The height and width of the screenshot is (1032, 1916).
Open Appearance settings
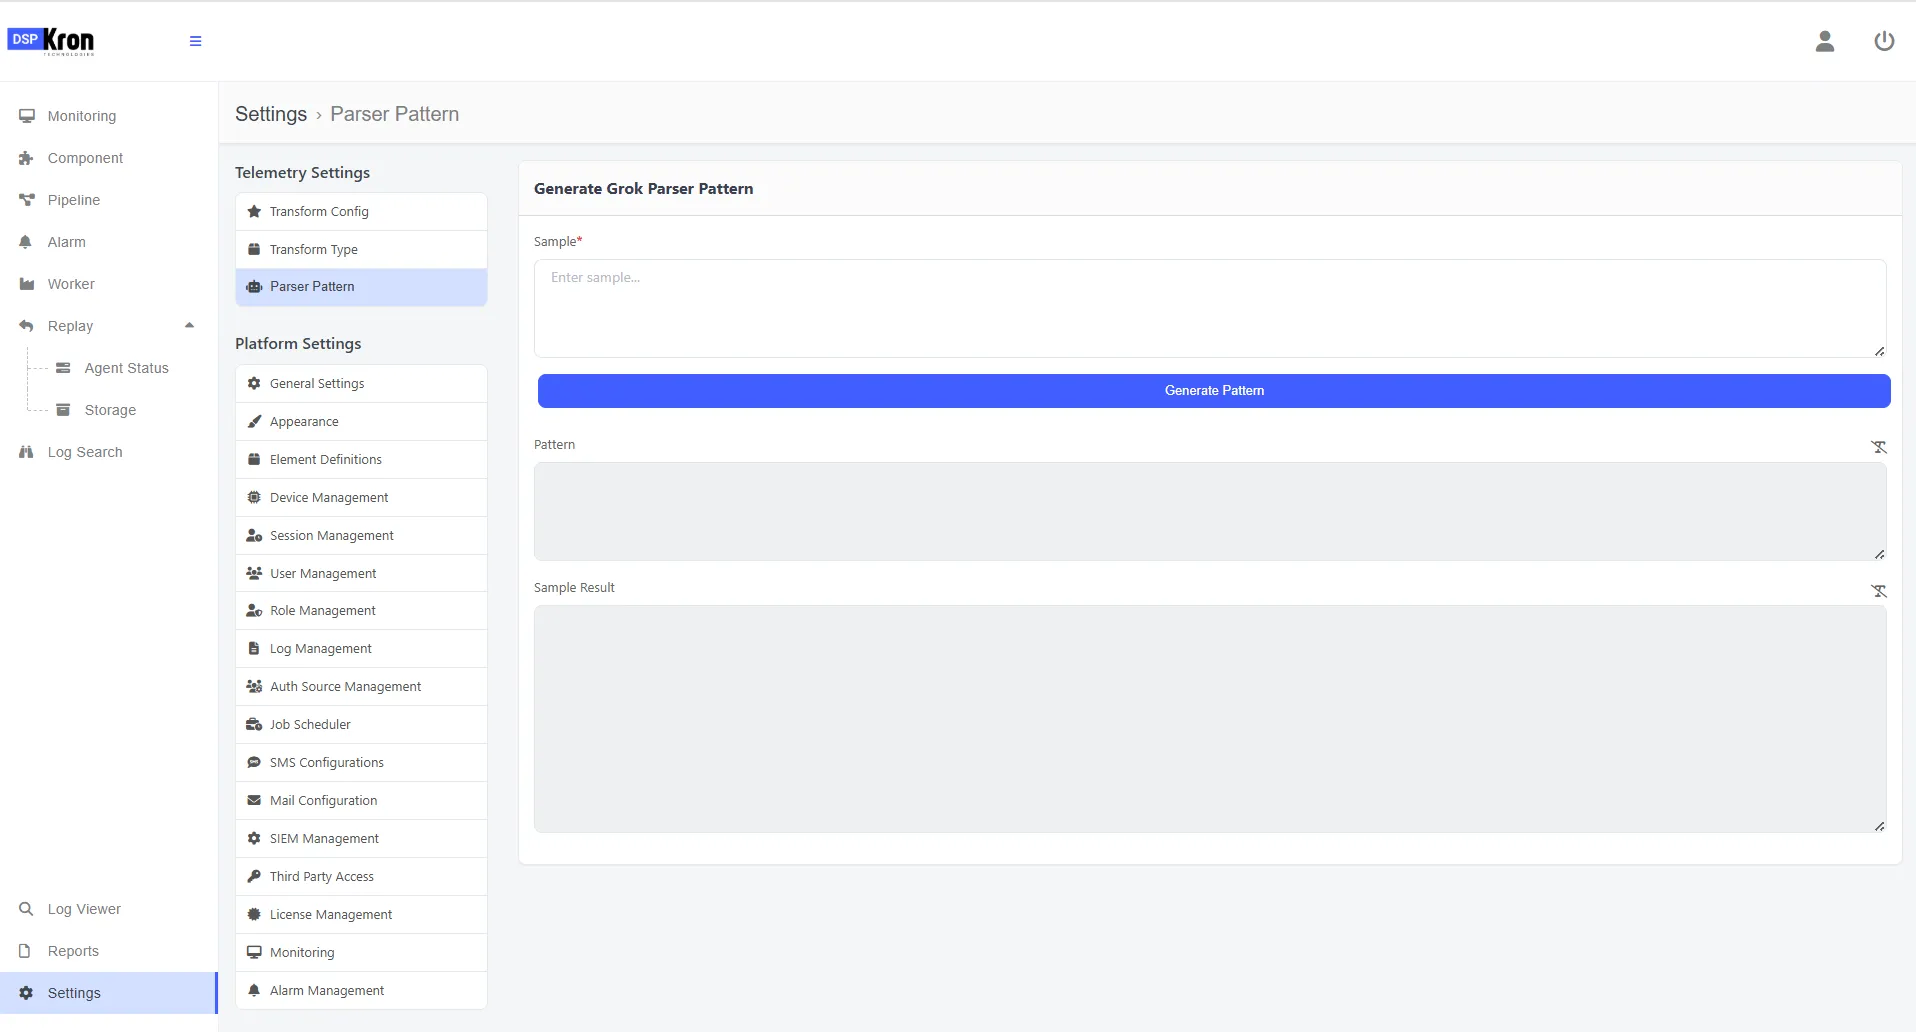coord(361,422)
